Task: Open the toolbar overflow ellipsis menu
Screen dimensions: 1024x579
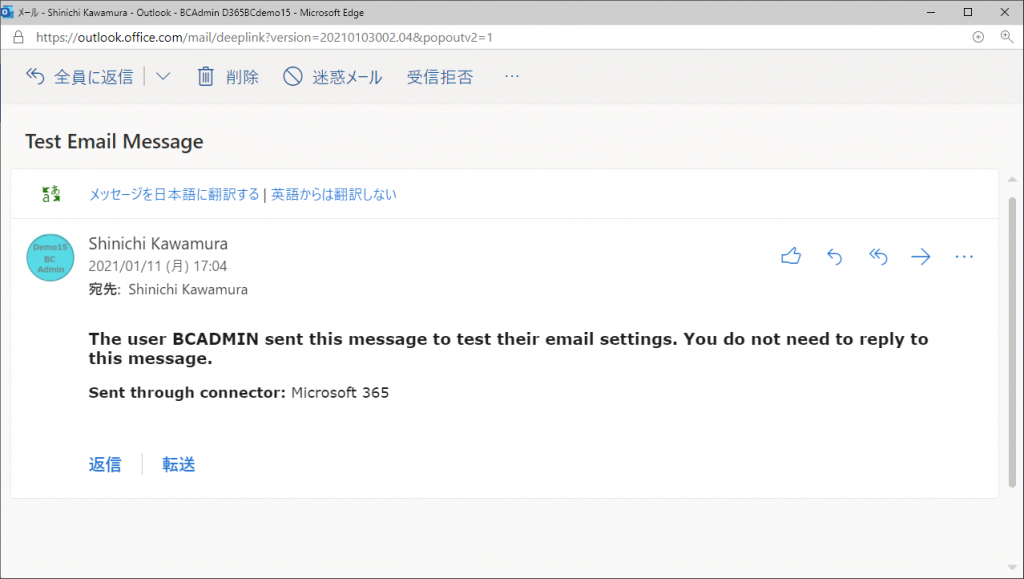Action: pos(512,76)
